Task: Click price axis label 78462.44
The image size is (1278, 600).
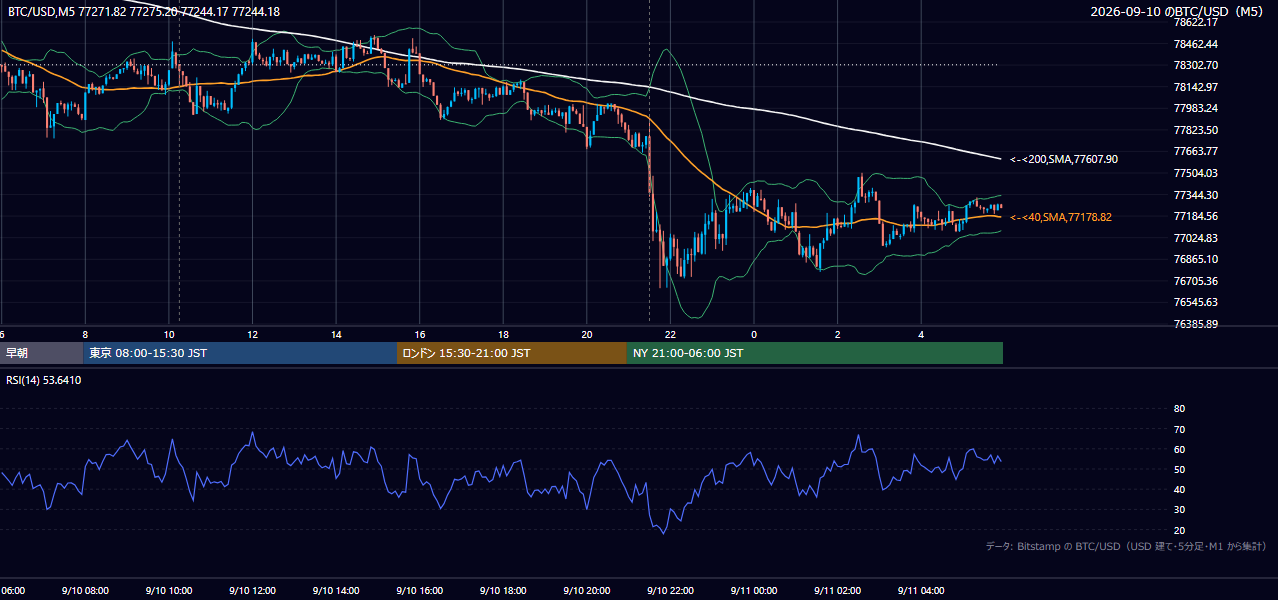Action: coord(1195,44)
